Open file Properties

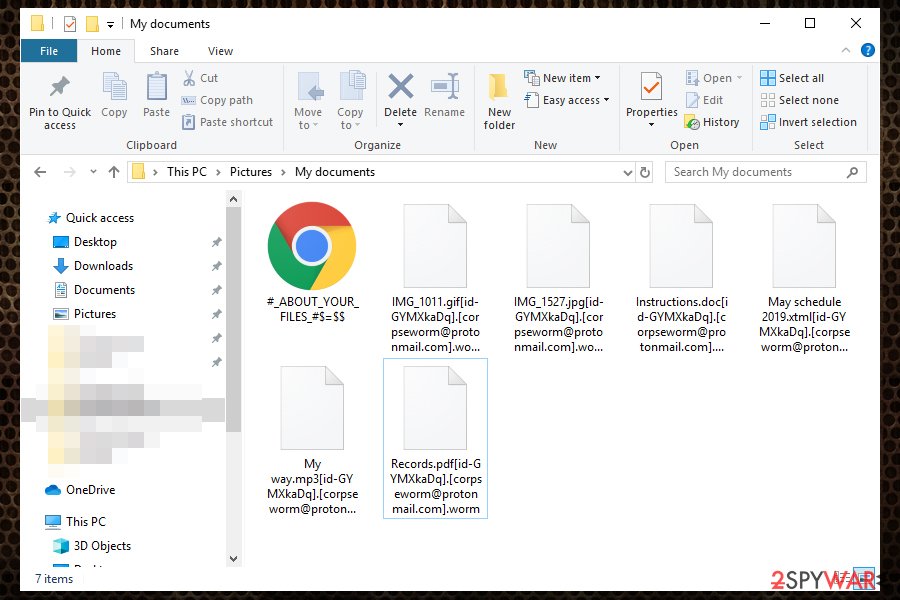[651, 100]
